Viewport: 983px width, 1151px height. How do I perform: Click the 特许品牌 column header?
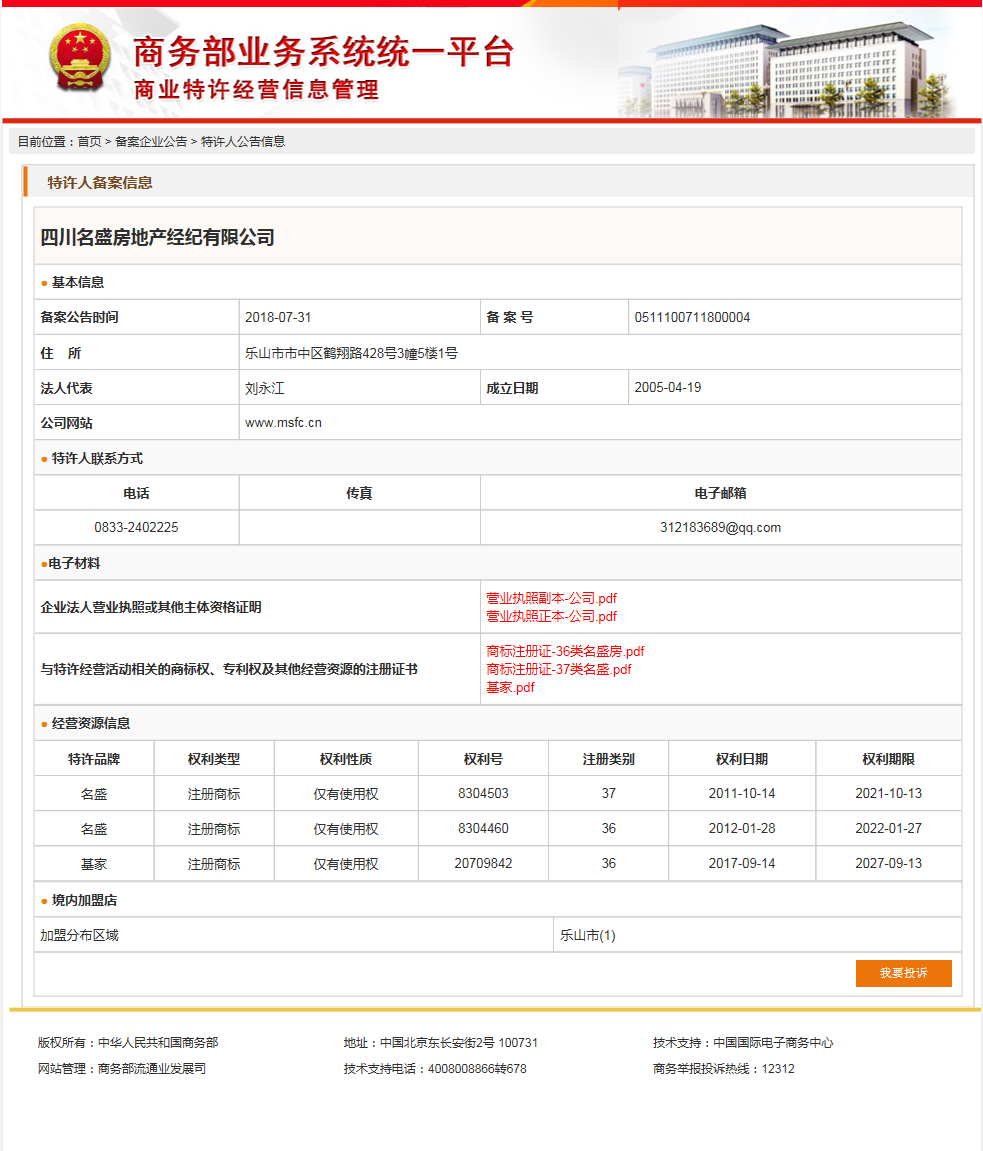pyautogui.click(x=94, y=759)
